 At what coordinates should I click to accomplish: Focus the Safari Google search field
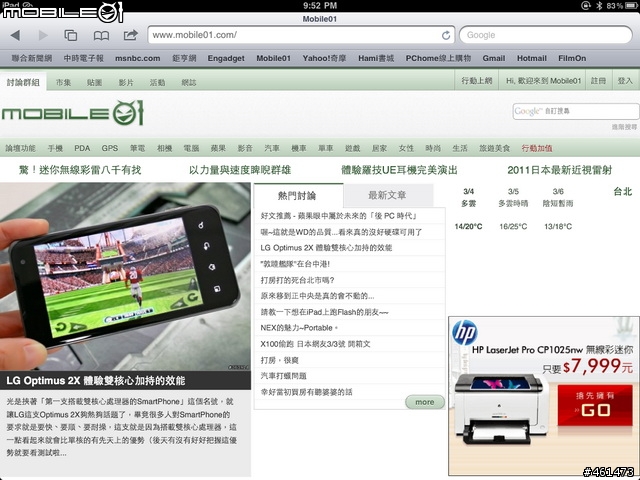546,35
